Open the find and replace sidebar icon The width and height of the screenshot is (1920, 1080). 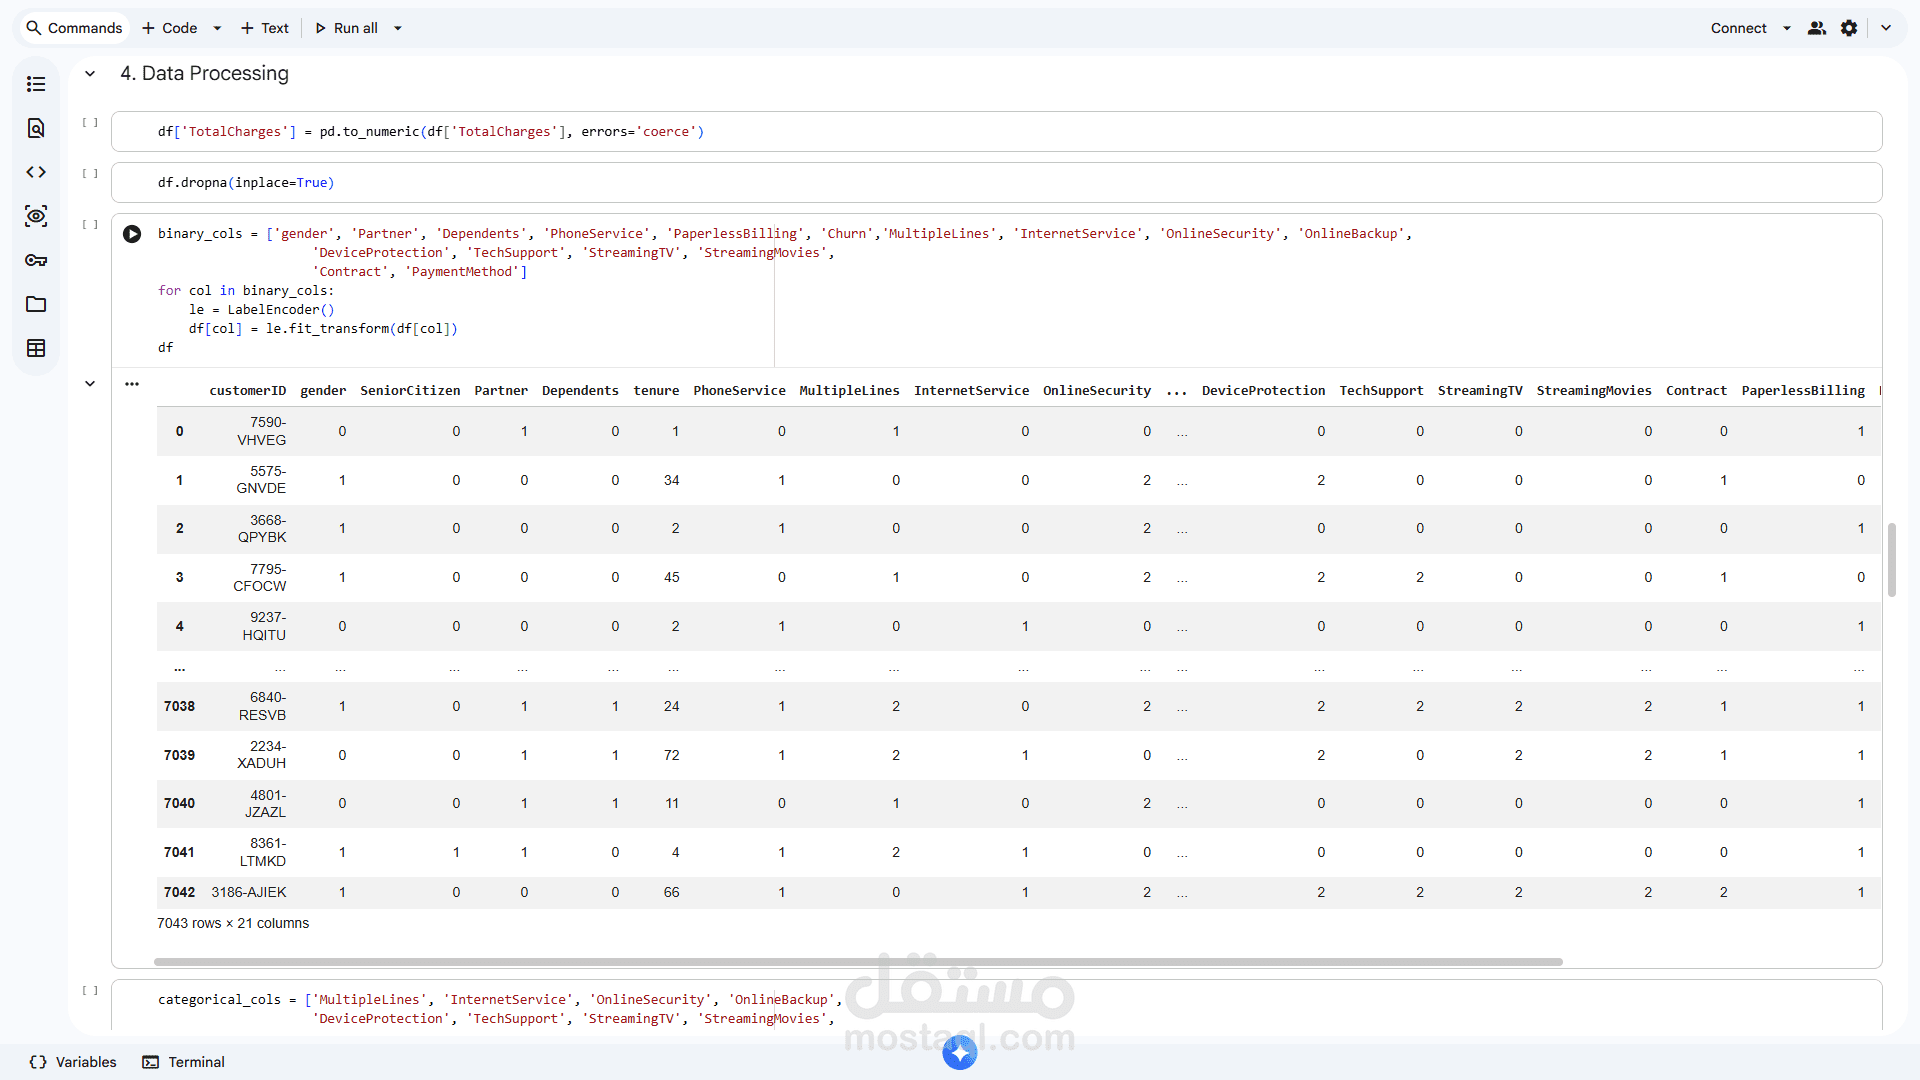coord(36,128)
